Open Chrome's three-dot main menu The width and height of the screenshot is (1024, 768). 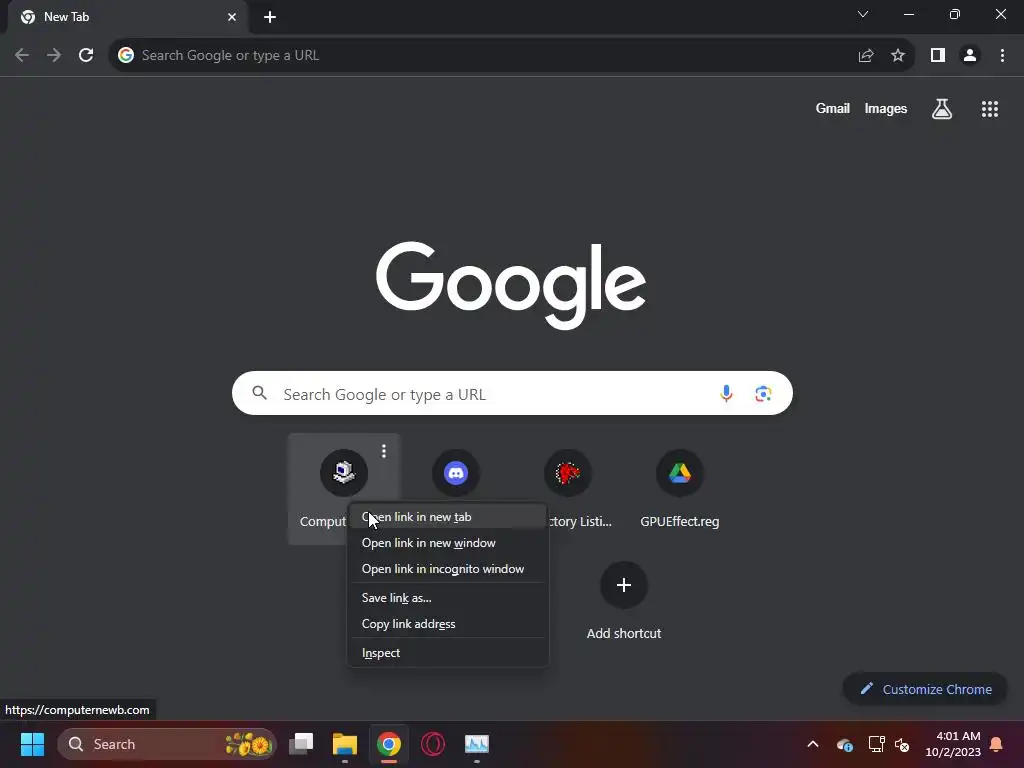point(1002,56)
